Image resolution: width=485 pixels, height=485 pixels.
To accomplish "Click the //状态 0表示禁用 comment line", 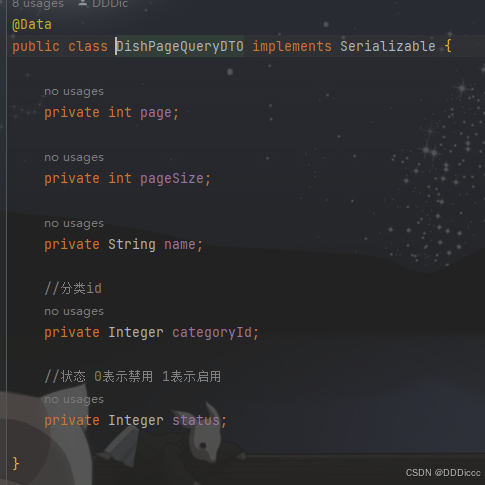I will (x=133, y=377).
